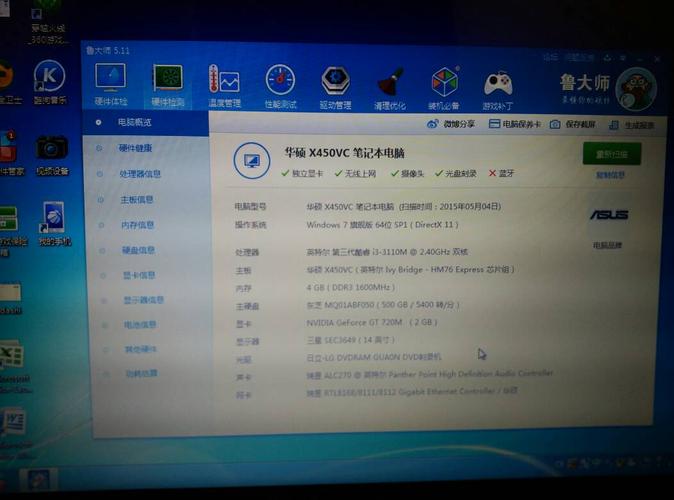Click the DVDRAM optical drive value
The width and height of the screenshot is (674, 500).
(374, 357)
